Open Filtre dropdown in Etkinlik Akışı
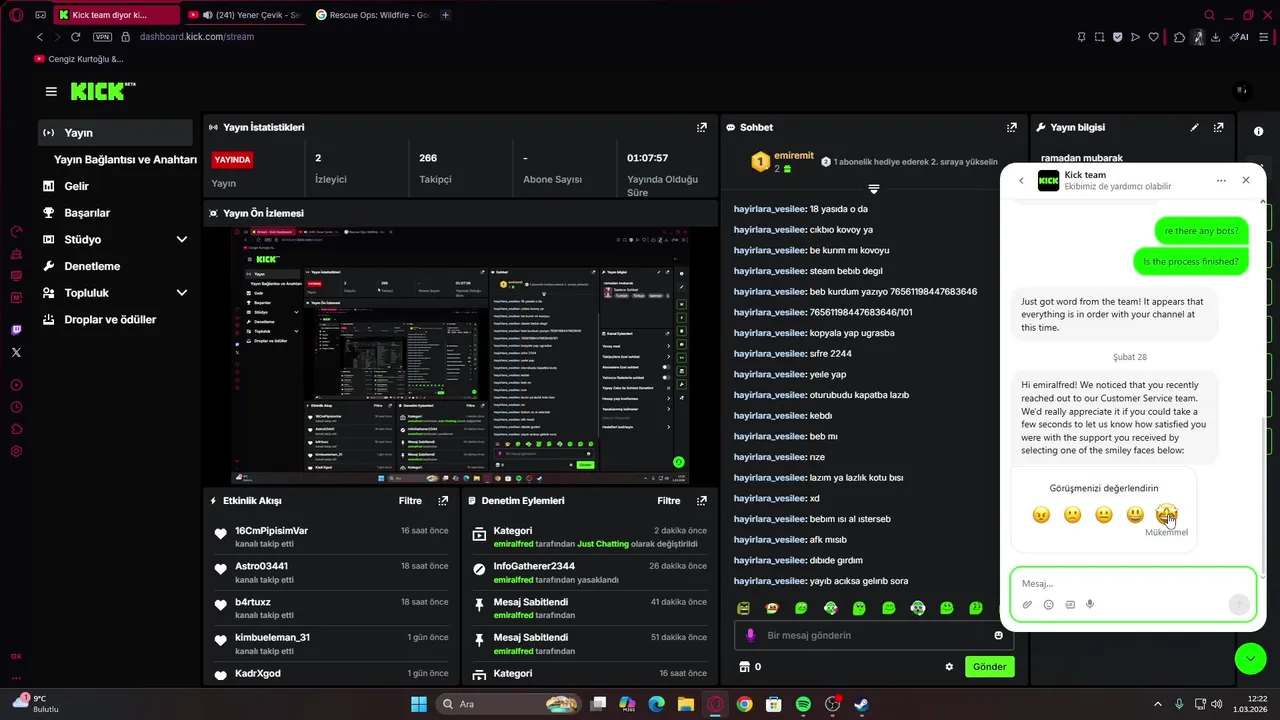The width and height of the screenshot is (1280, 720). click(410, 500)
